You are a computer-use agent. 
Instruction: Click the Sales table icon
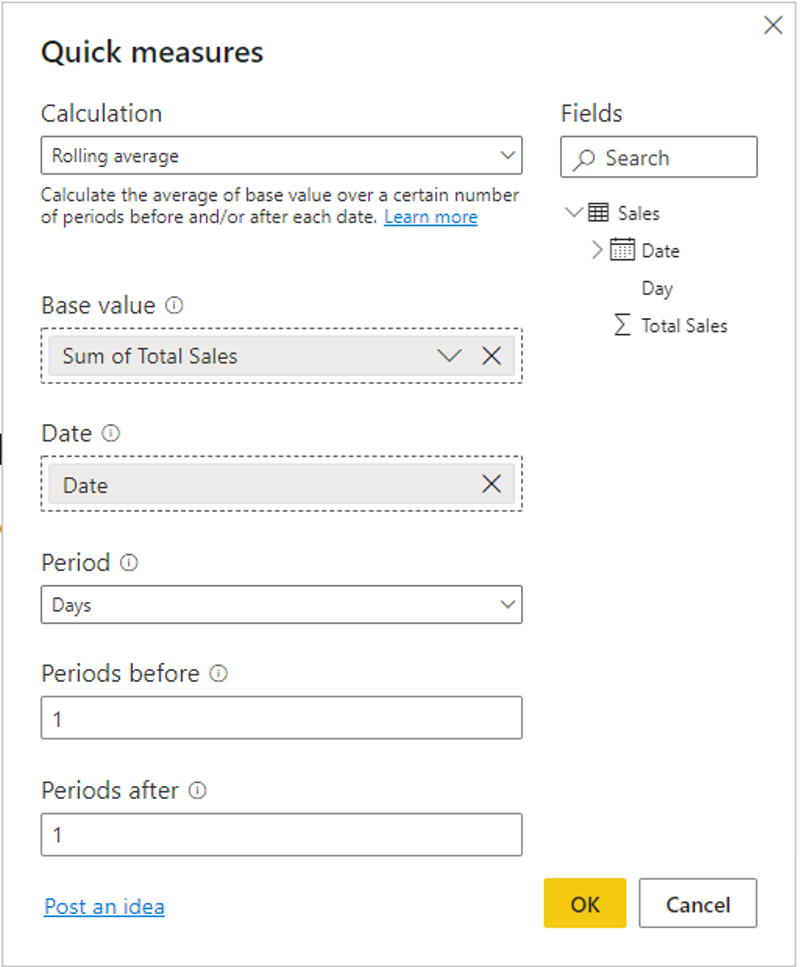click(x=599, y=213)
